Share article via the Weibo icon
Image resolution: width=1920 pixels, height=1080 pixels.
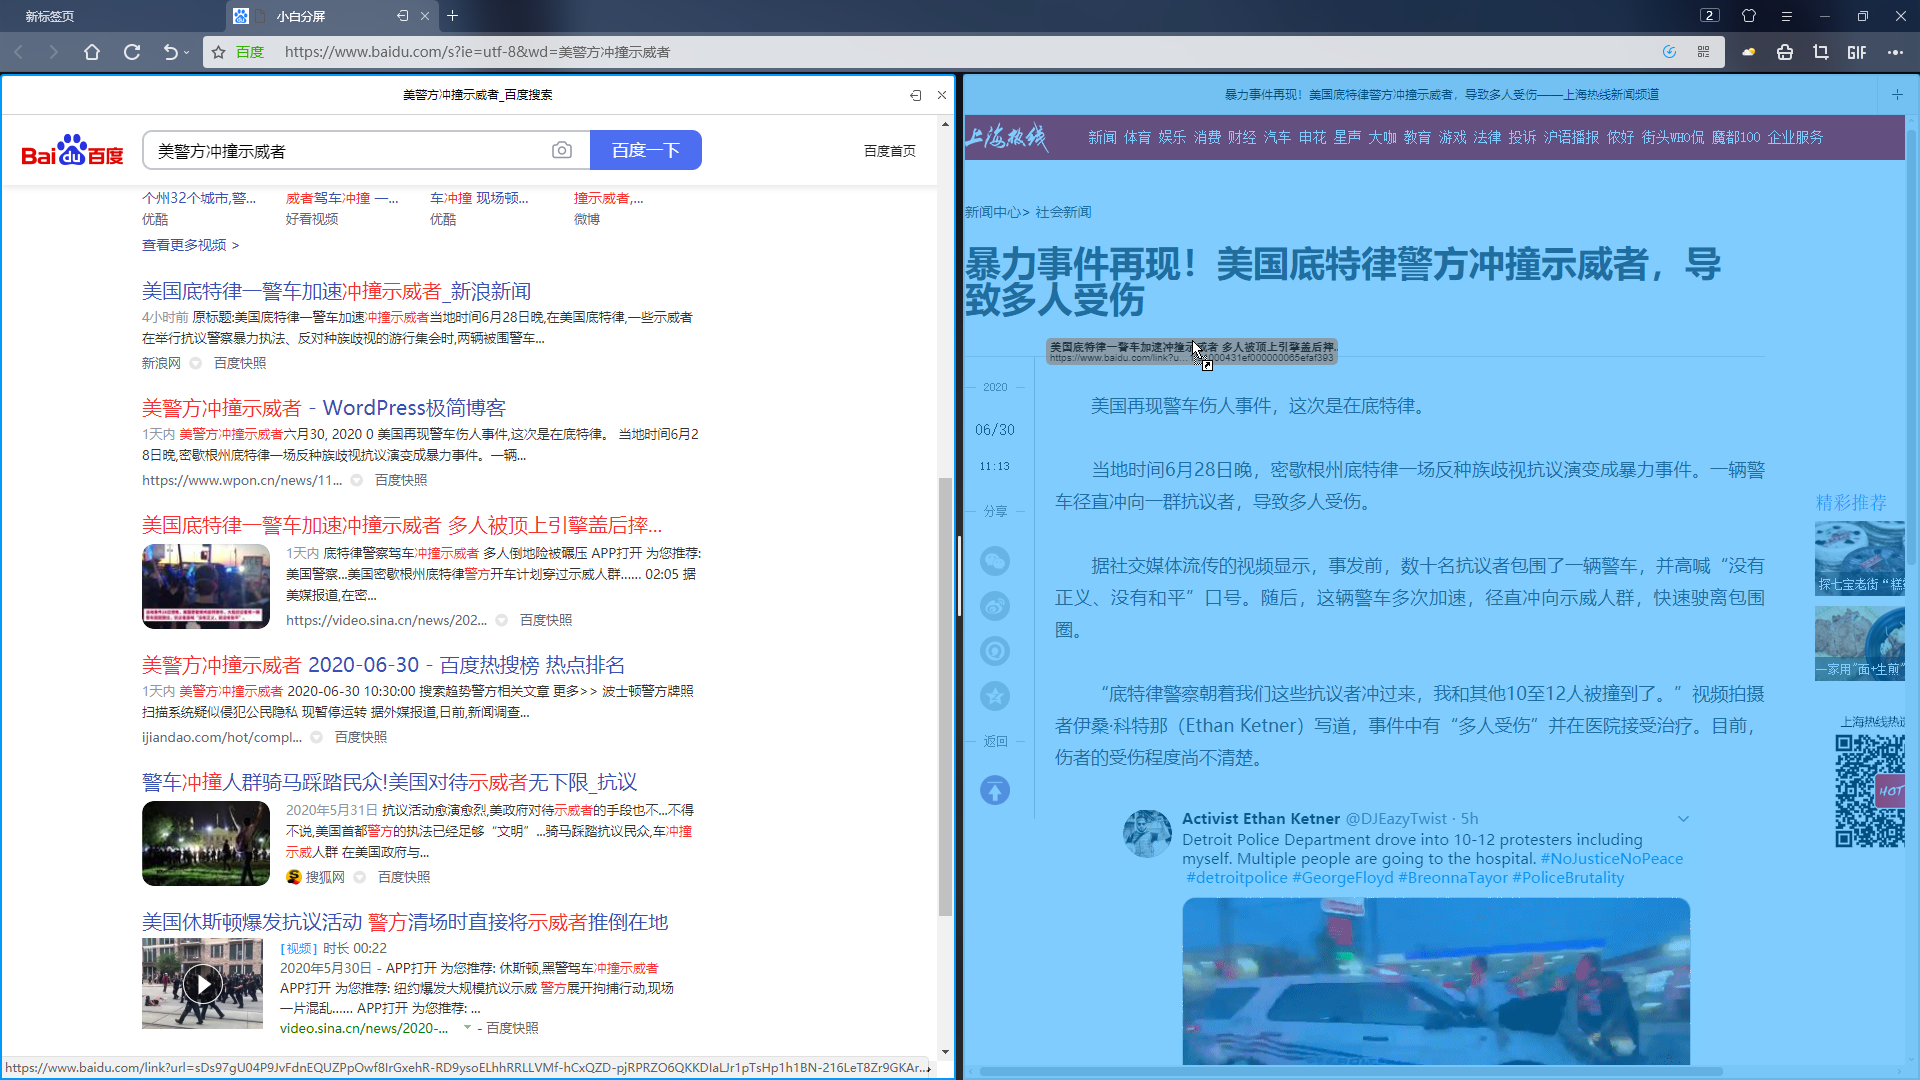click(x=995, y=606)
